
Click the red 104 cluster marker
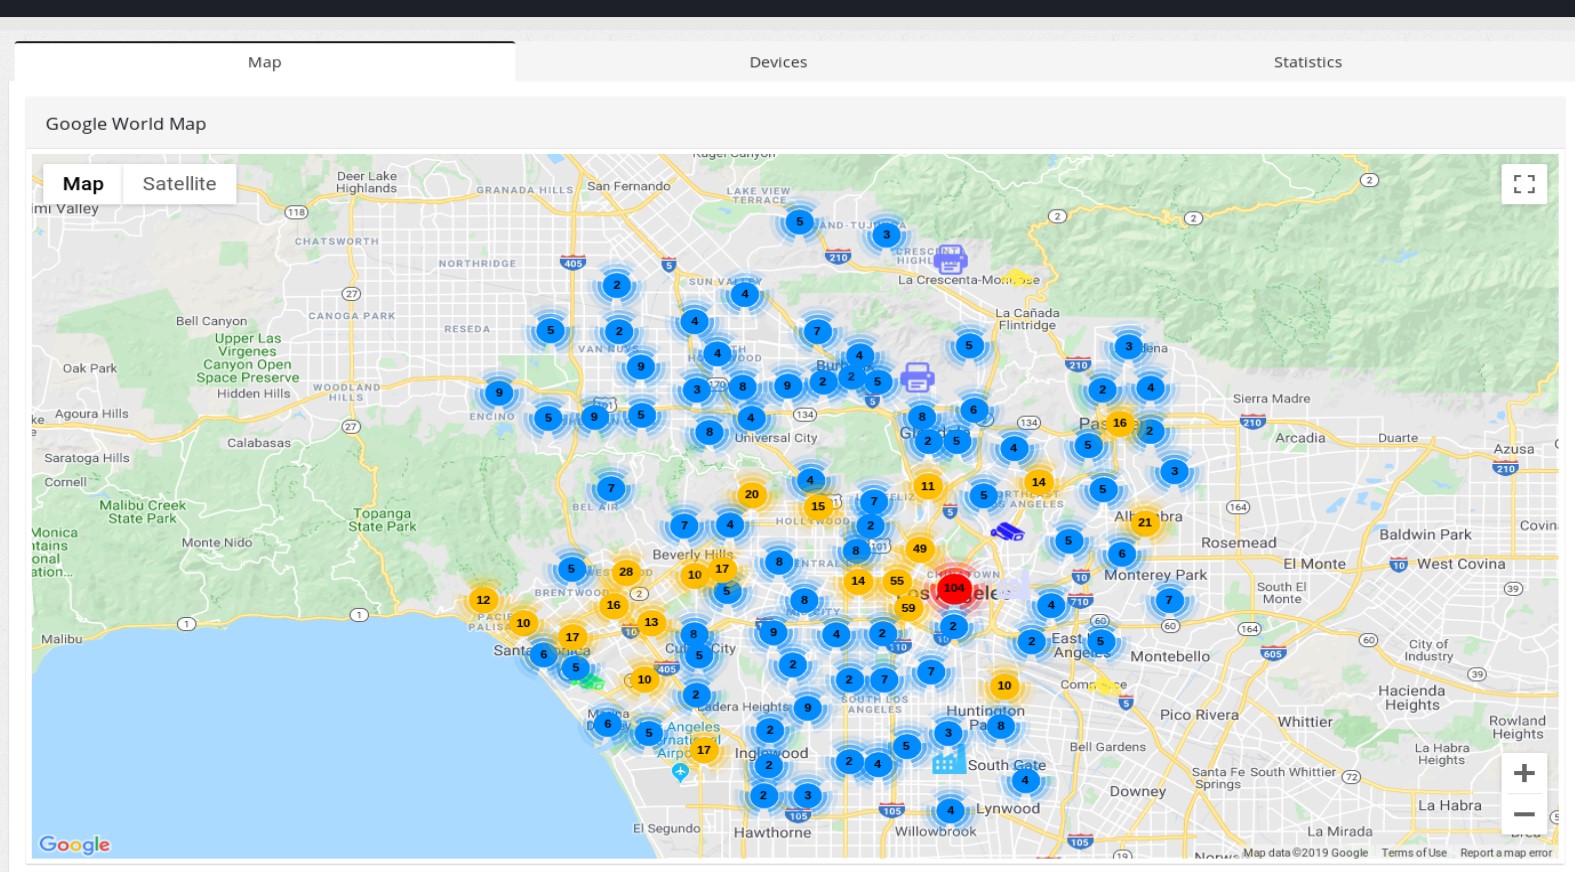[x=955, y=588]
